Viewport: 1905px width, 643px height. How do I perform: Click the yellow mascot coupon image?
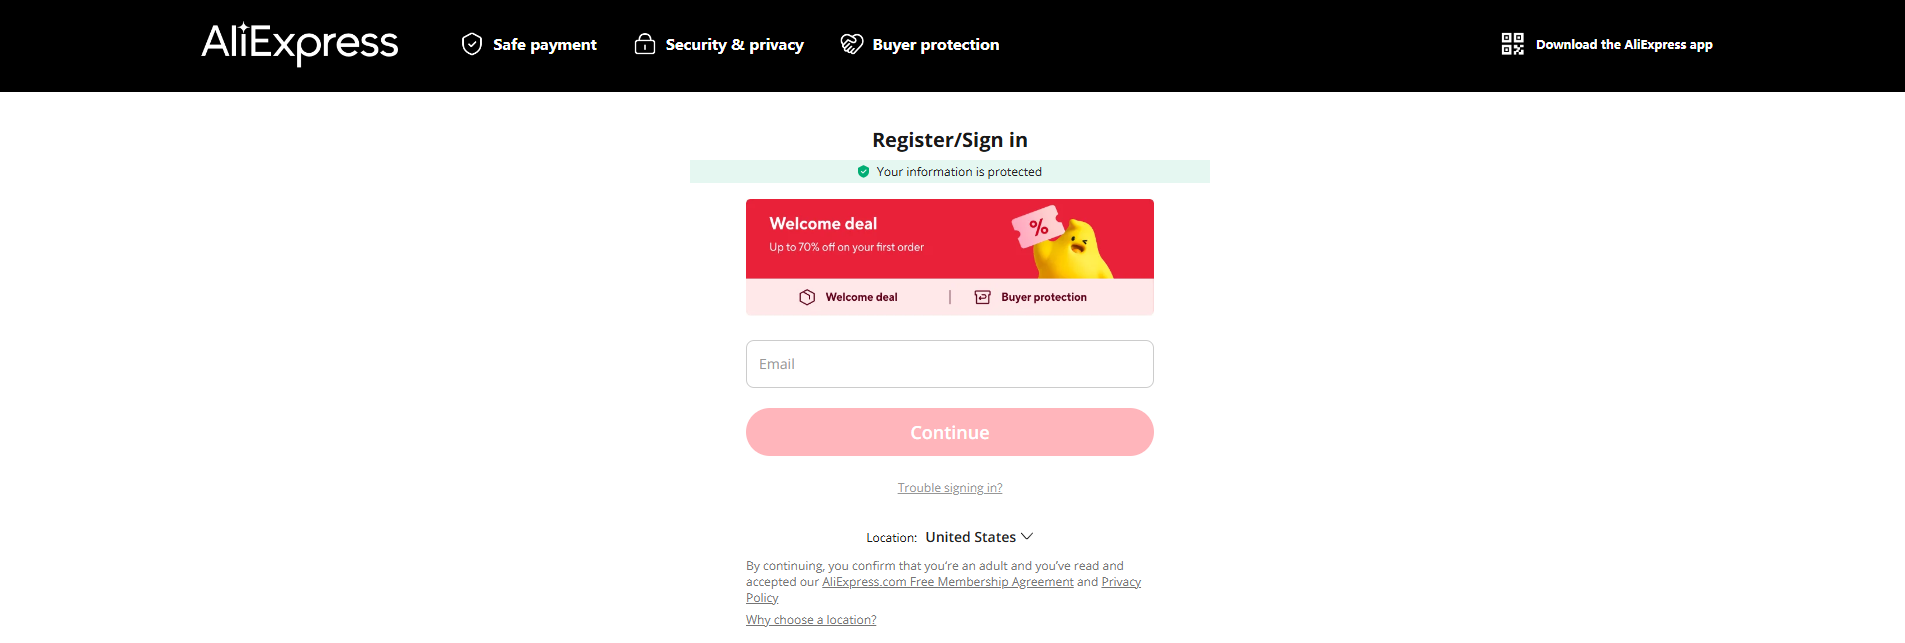1064,241
